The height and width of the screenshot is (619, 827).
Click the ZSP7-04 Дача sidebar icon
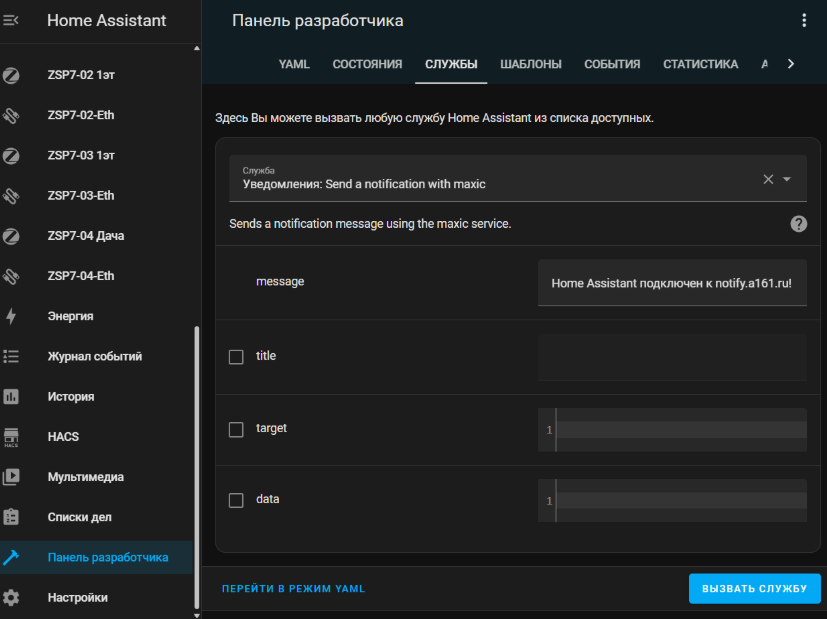click(x=11, y=236)
